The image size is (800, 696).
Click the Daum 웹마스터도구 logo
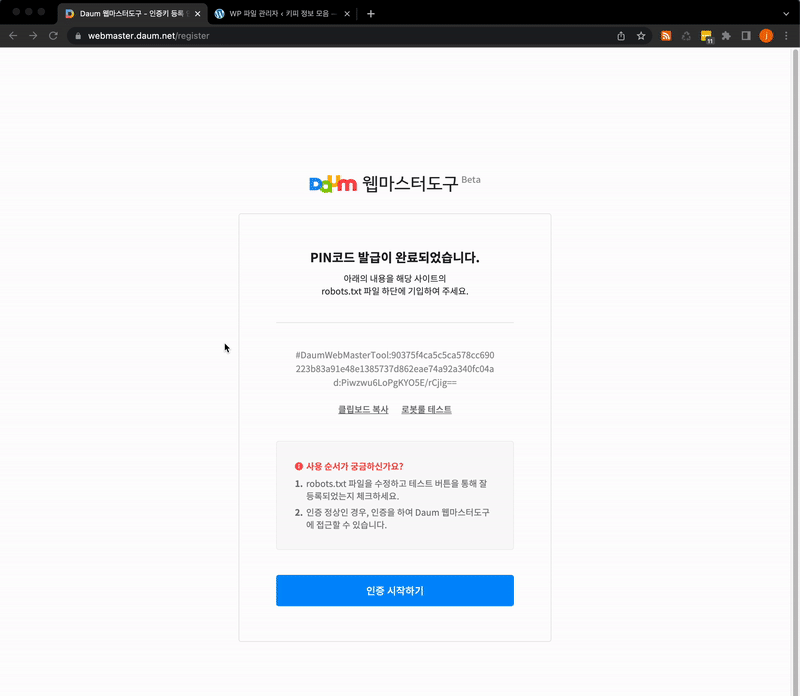(384, 183)
